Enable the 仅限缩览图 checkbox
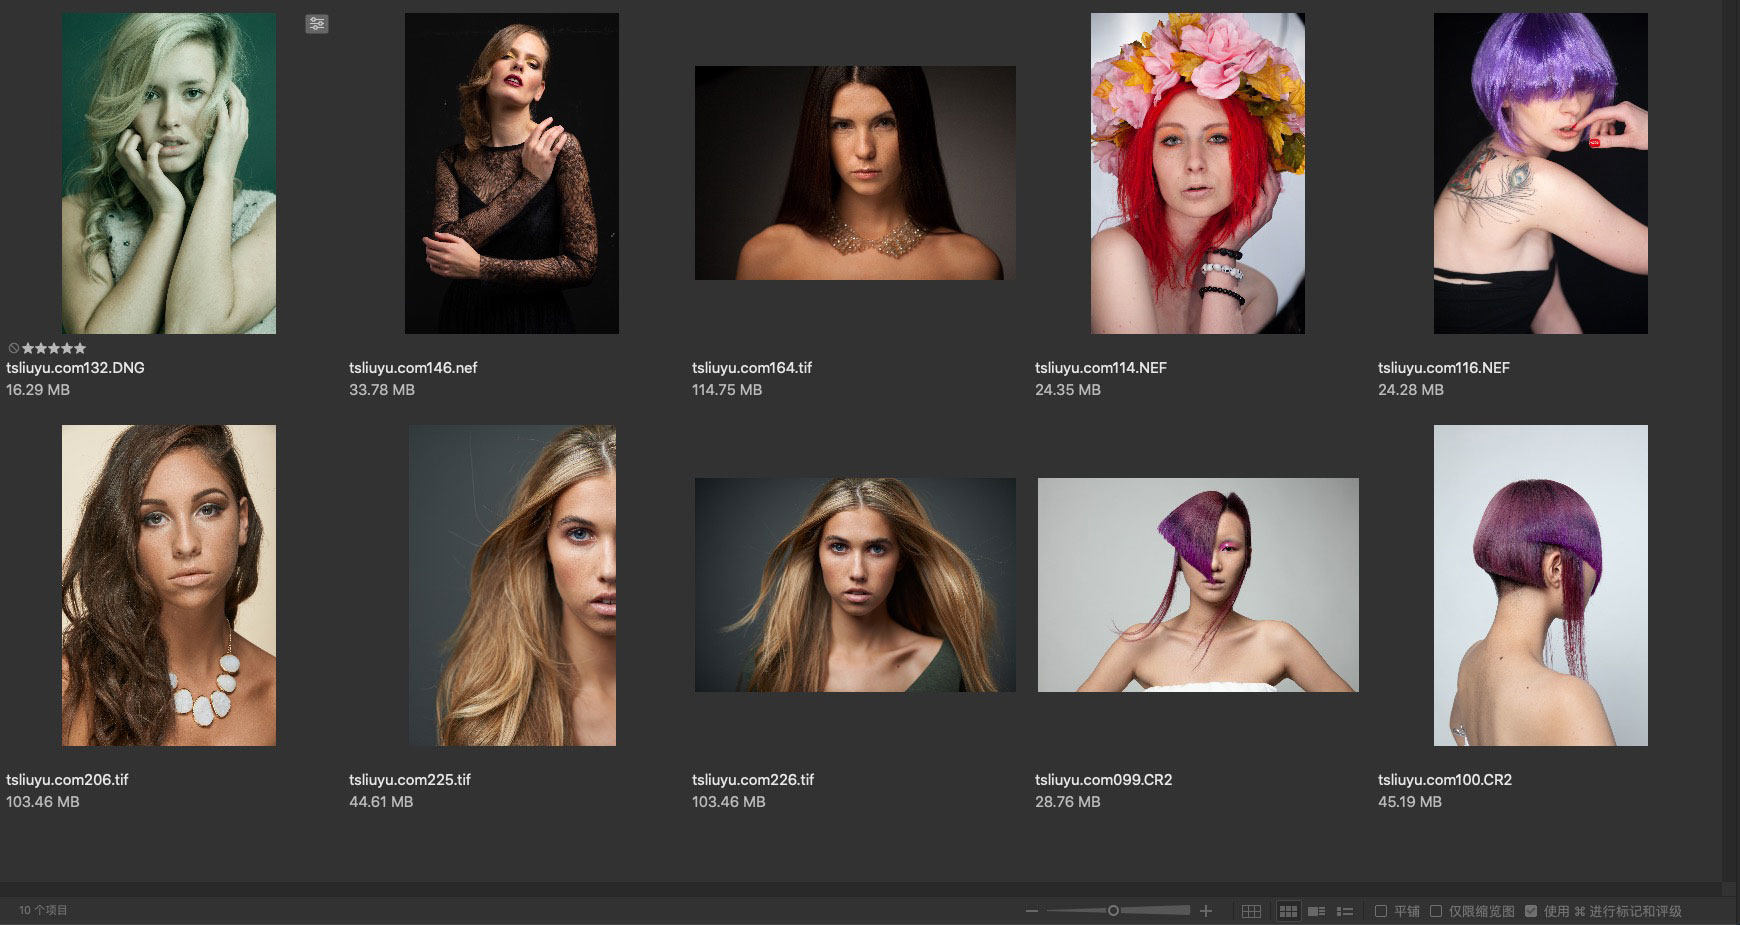Image resolution: width=1740 pixels, height=925 pixels. tap(1436, 911)
